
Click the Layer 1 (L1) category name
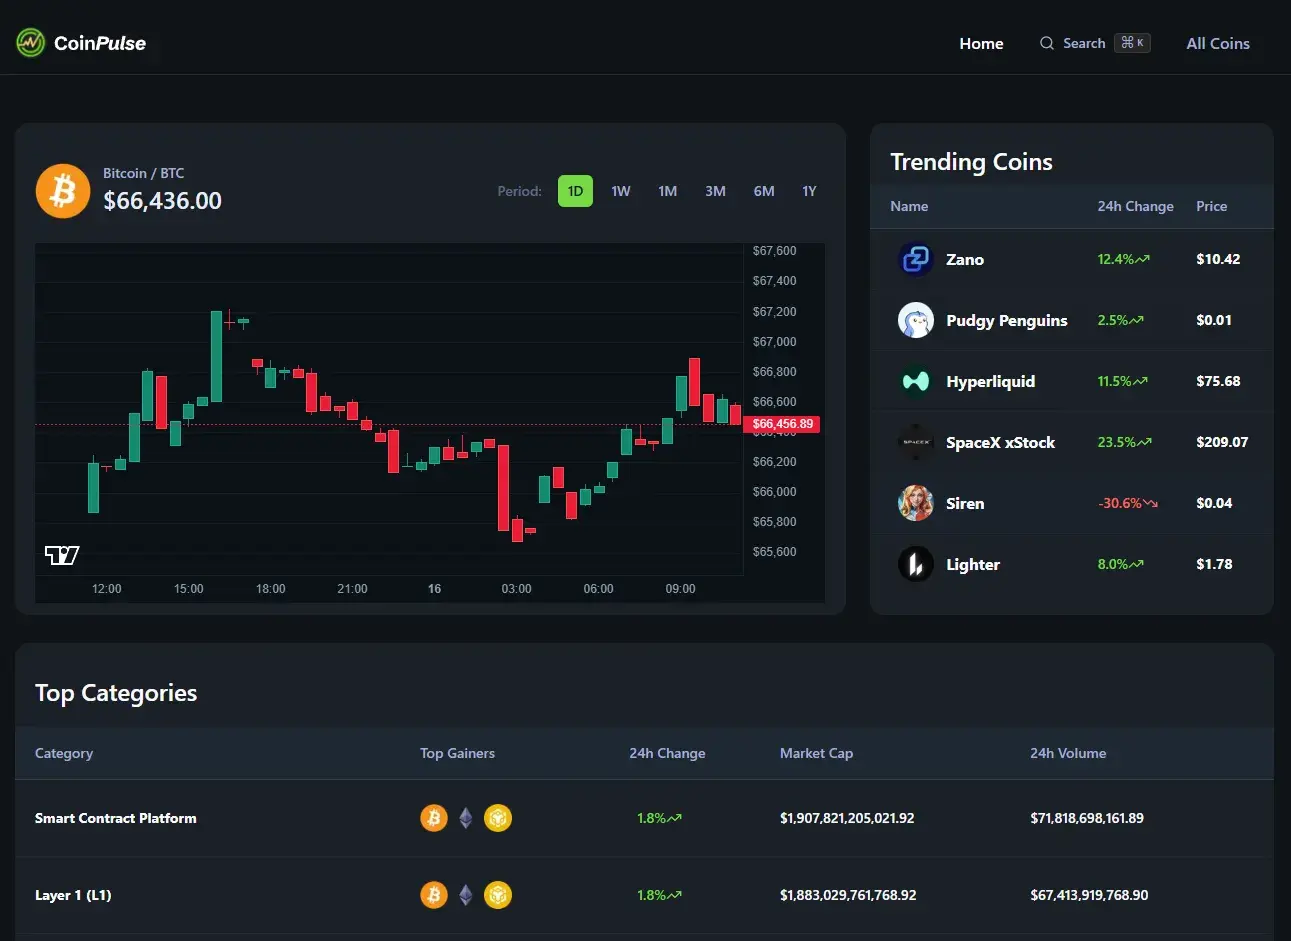coord(73,895)
